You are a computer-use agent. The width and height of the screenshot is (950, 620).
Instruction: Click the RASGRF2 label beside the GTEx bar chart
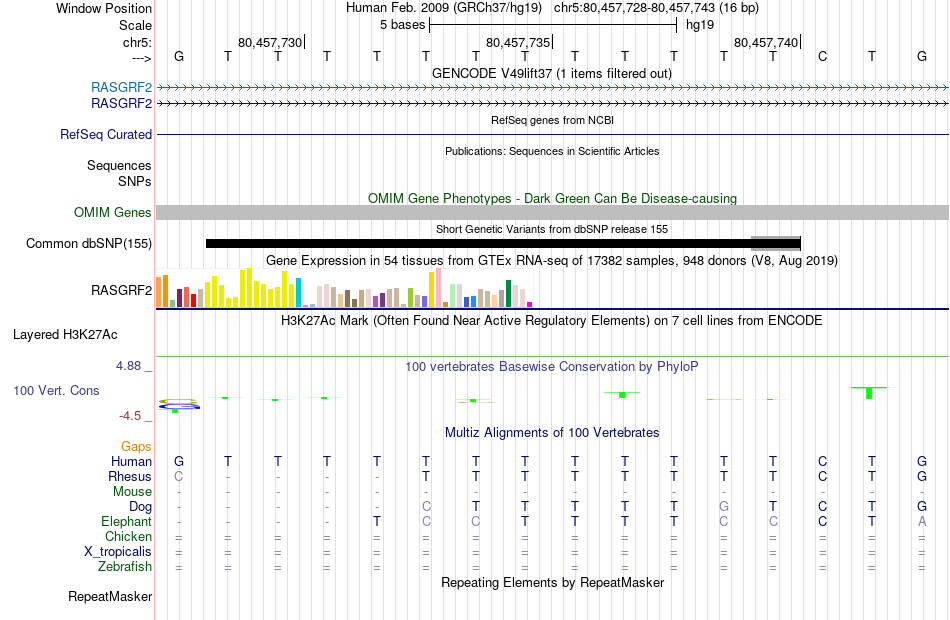(121, 290)
